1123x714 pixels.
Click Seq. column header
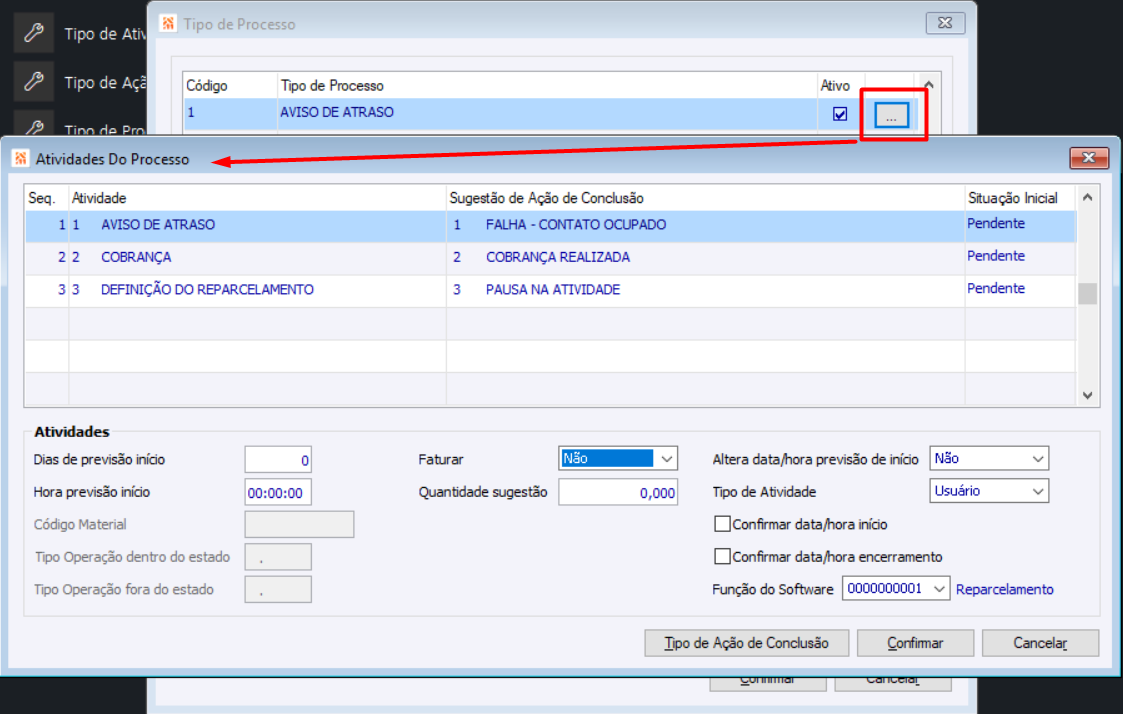pyautogui.click(x=42, y=198)
